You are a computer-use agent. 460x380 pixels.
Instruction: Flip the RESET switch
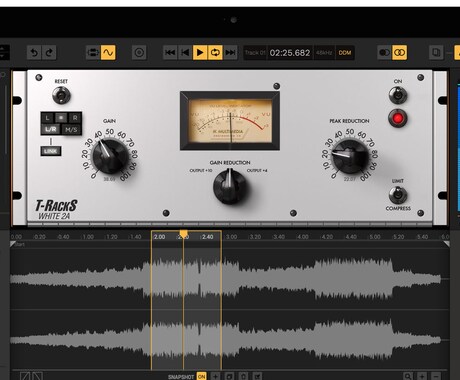tap(61, 95)
